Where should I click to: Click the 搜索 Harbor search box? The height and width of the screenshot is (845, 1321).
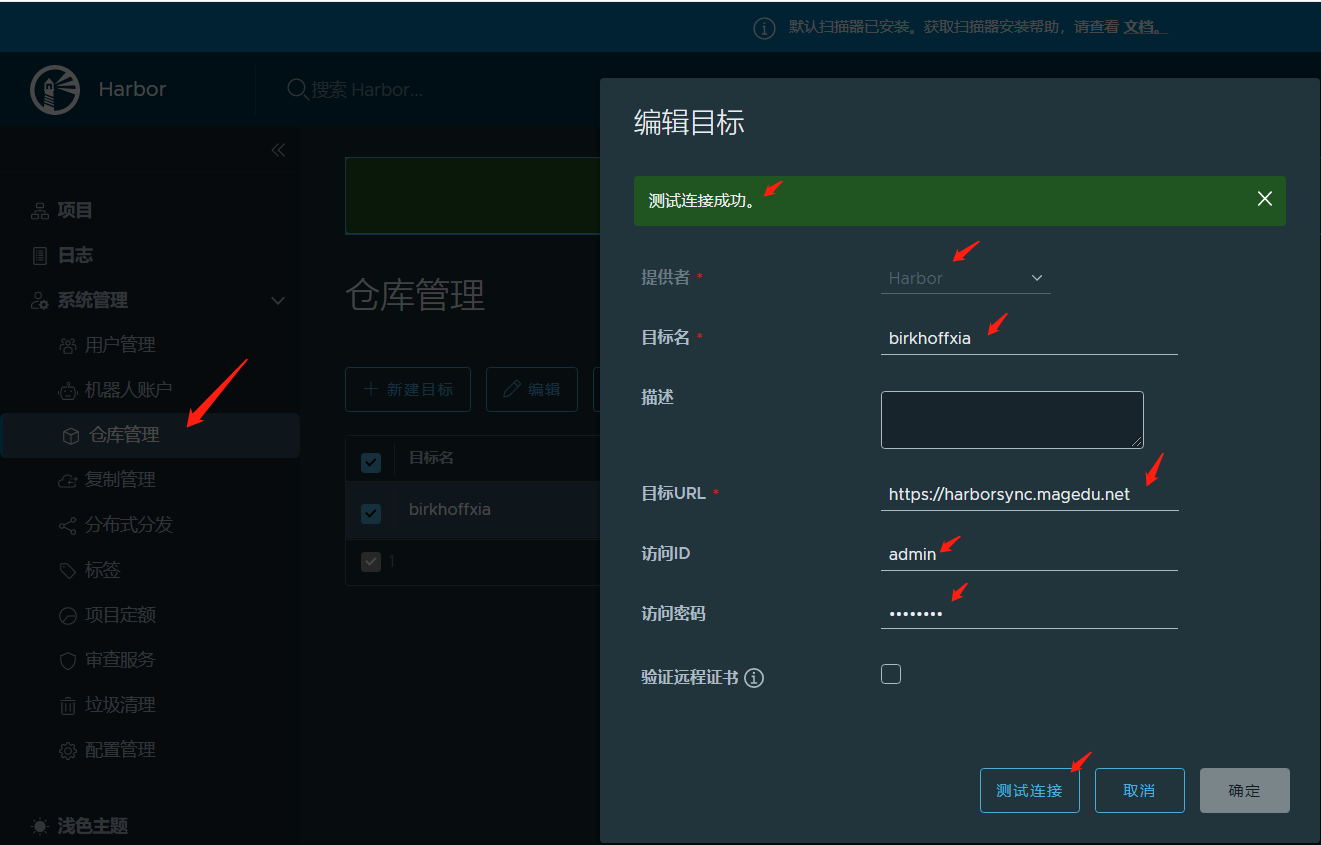pyautogui.click(x=367, y=90)
